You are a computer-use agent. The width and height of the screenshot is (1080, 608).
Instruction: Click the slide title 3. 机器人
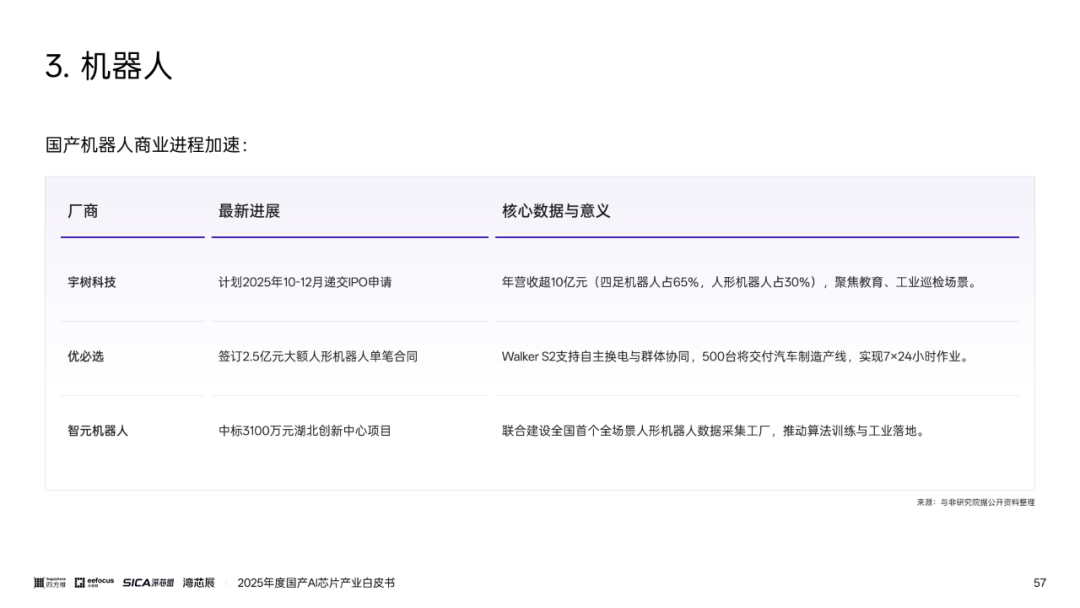(x=108, y=67)
